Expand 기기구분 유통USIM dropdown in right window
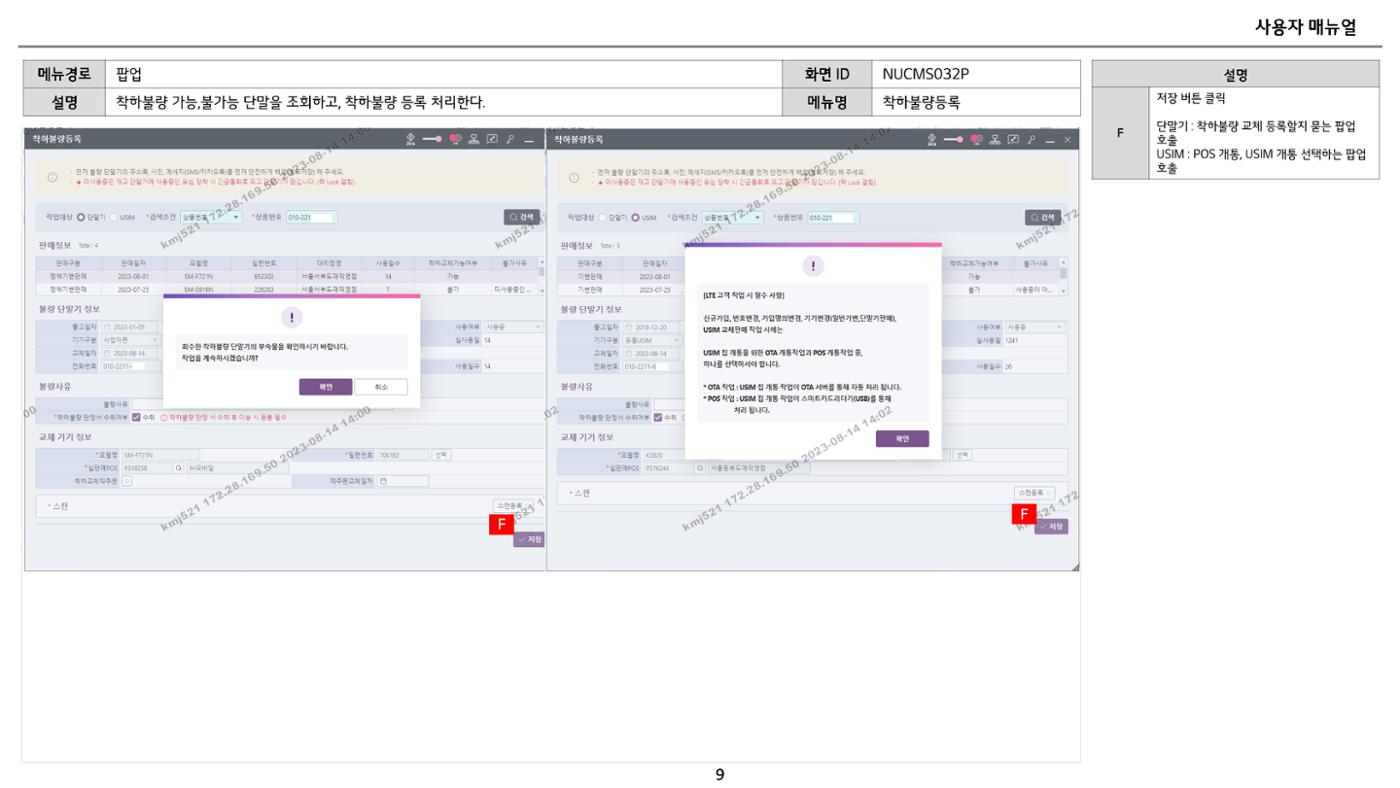1400x788 pixels. click(653, 339)
